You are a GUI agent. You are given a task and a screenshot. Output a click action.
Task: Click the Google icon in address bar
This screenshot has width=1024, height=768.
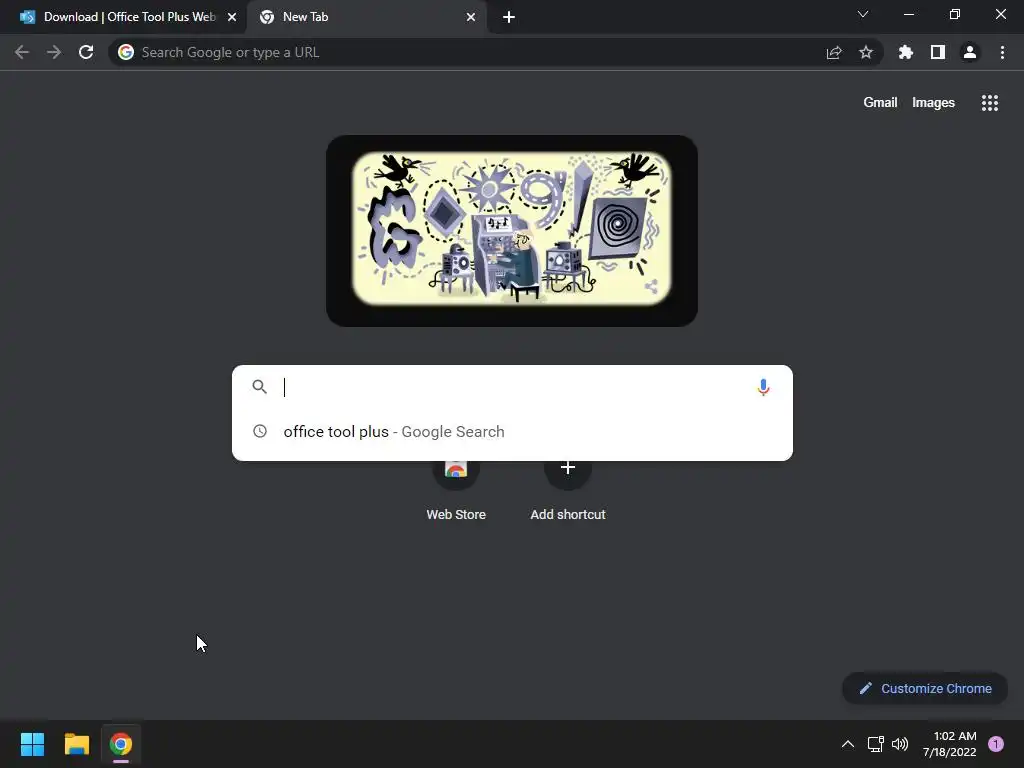(126, 52)
